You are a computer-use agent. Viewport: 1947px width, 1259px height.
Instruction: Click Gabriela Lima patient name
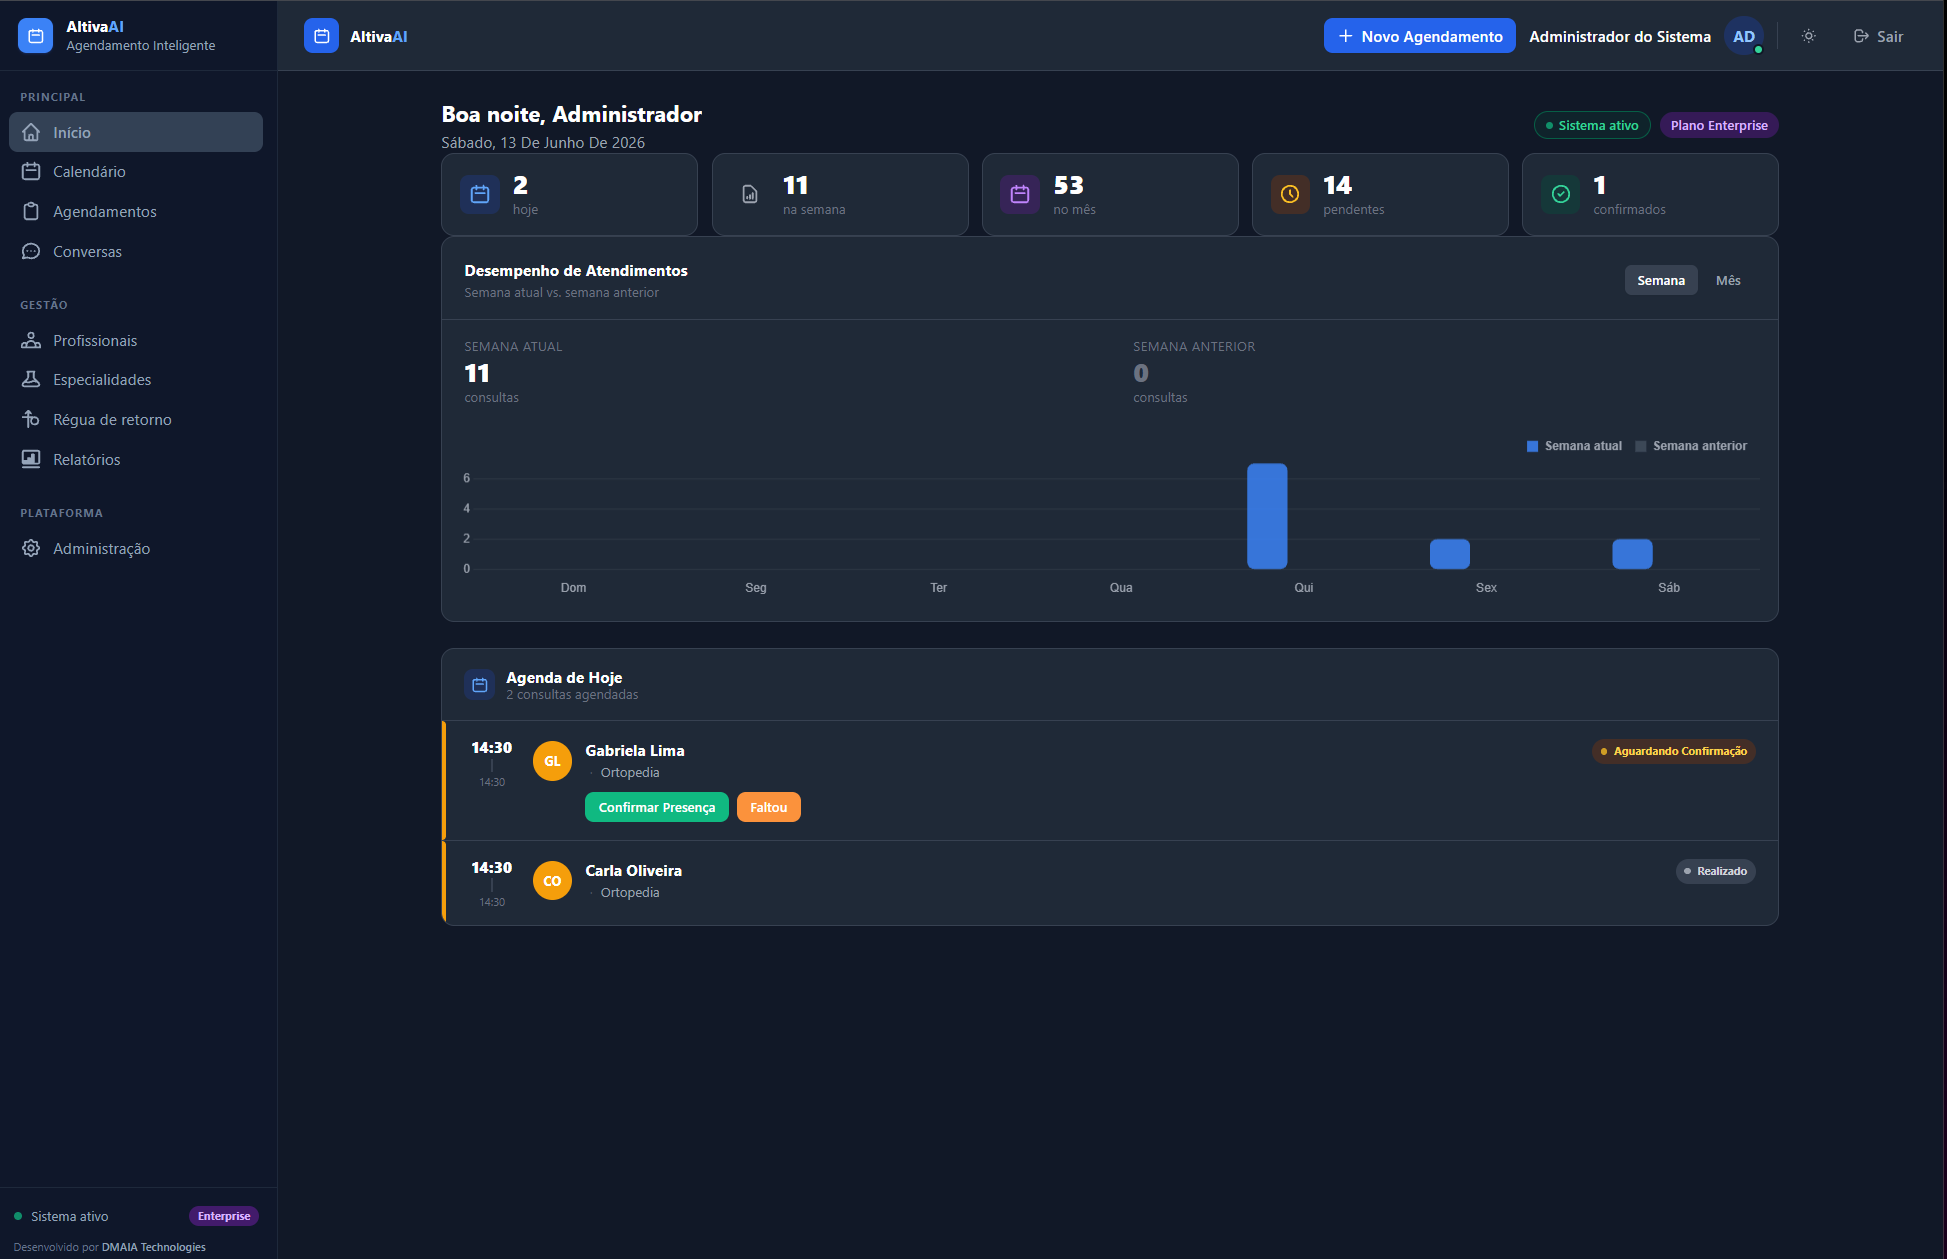[x=635, y=751]
